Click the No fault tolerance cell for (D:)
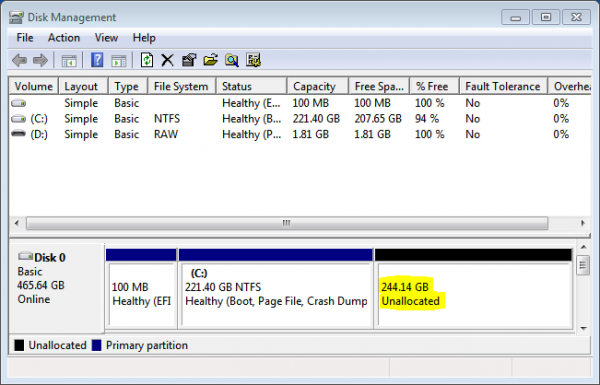600x385 pixels. [x=473, y=134]
